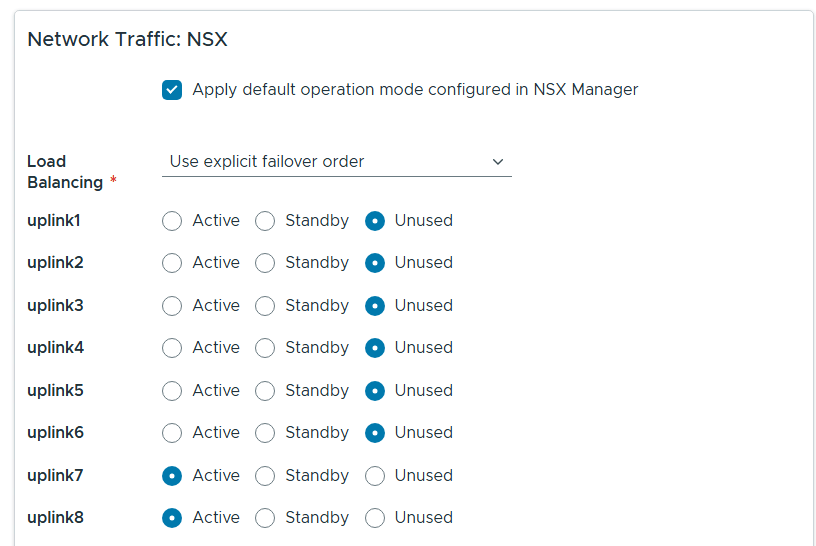The image size is (816, 546).
Task: Mark uplink4 as Active
Action: pyautogui.click(x=172, y=348)
